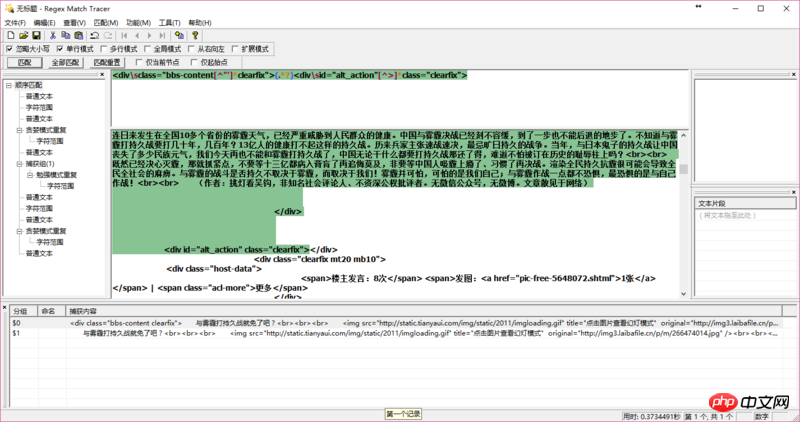800x422 pixels.
Task: Cut selection with the scissors icon
Action: 53,35
